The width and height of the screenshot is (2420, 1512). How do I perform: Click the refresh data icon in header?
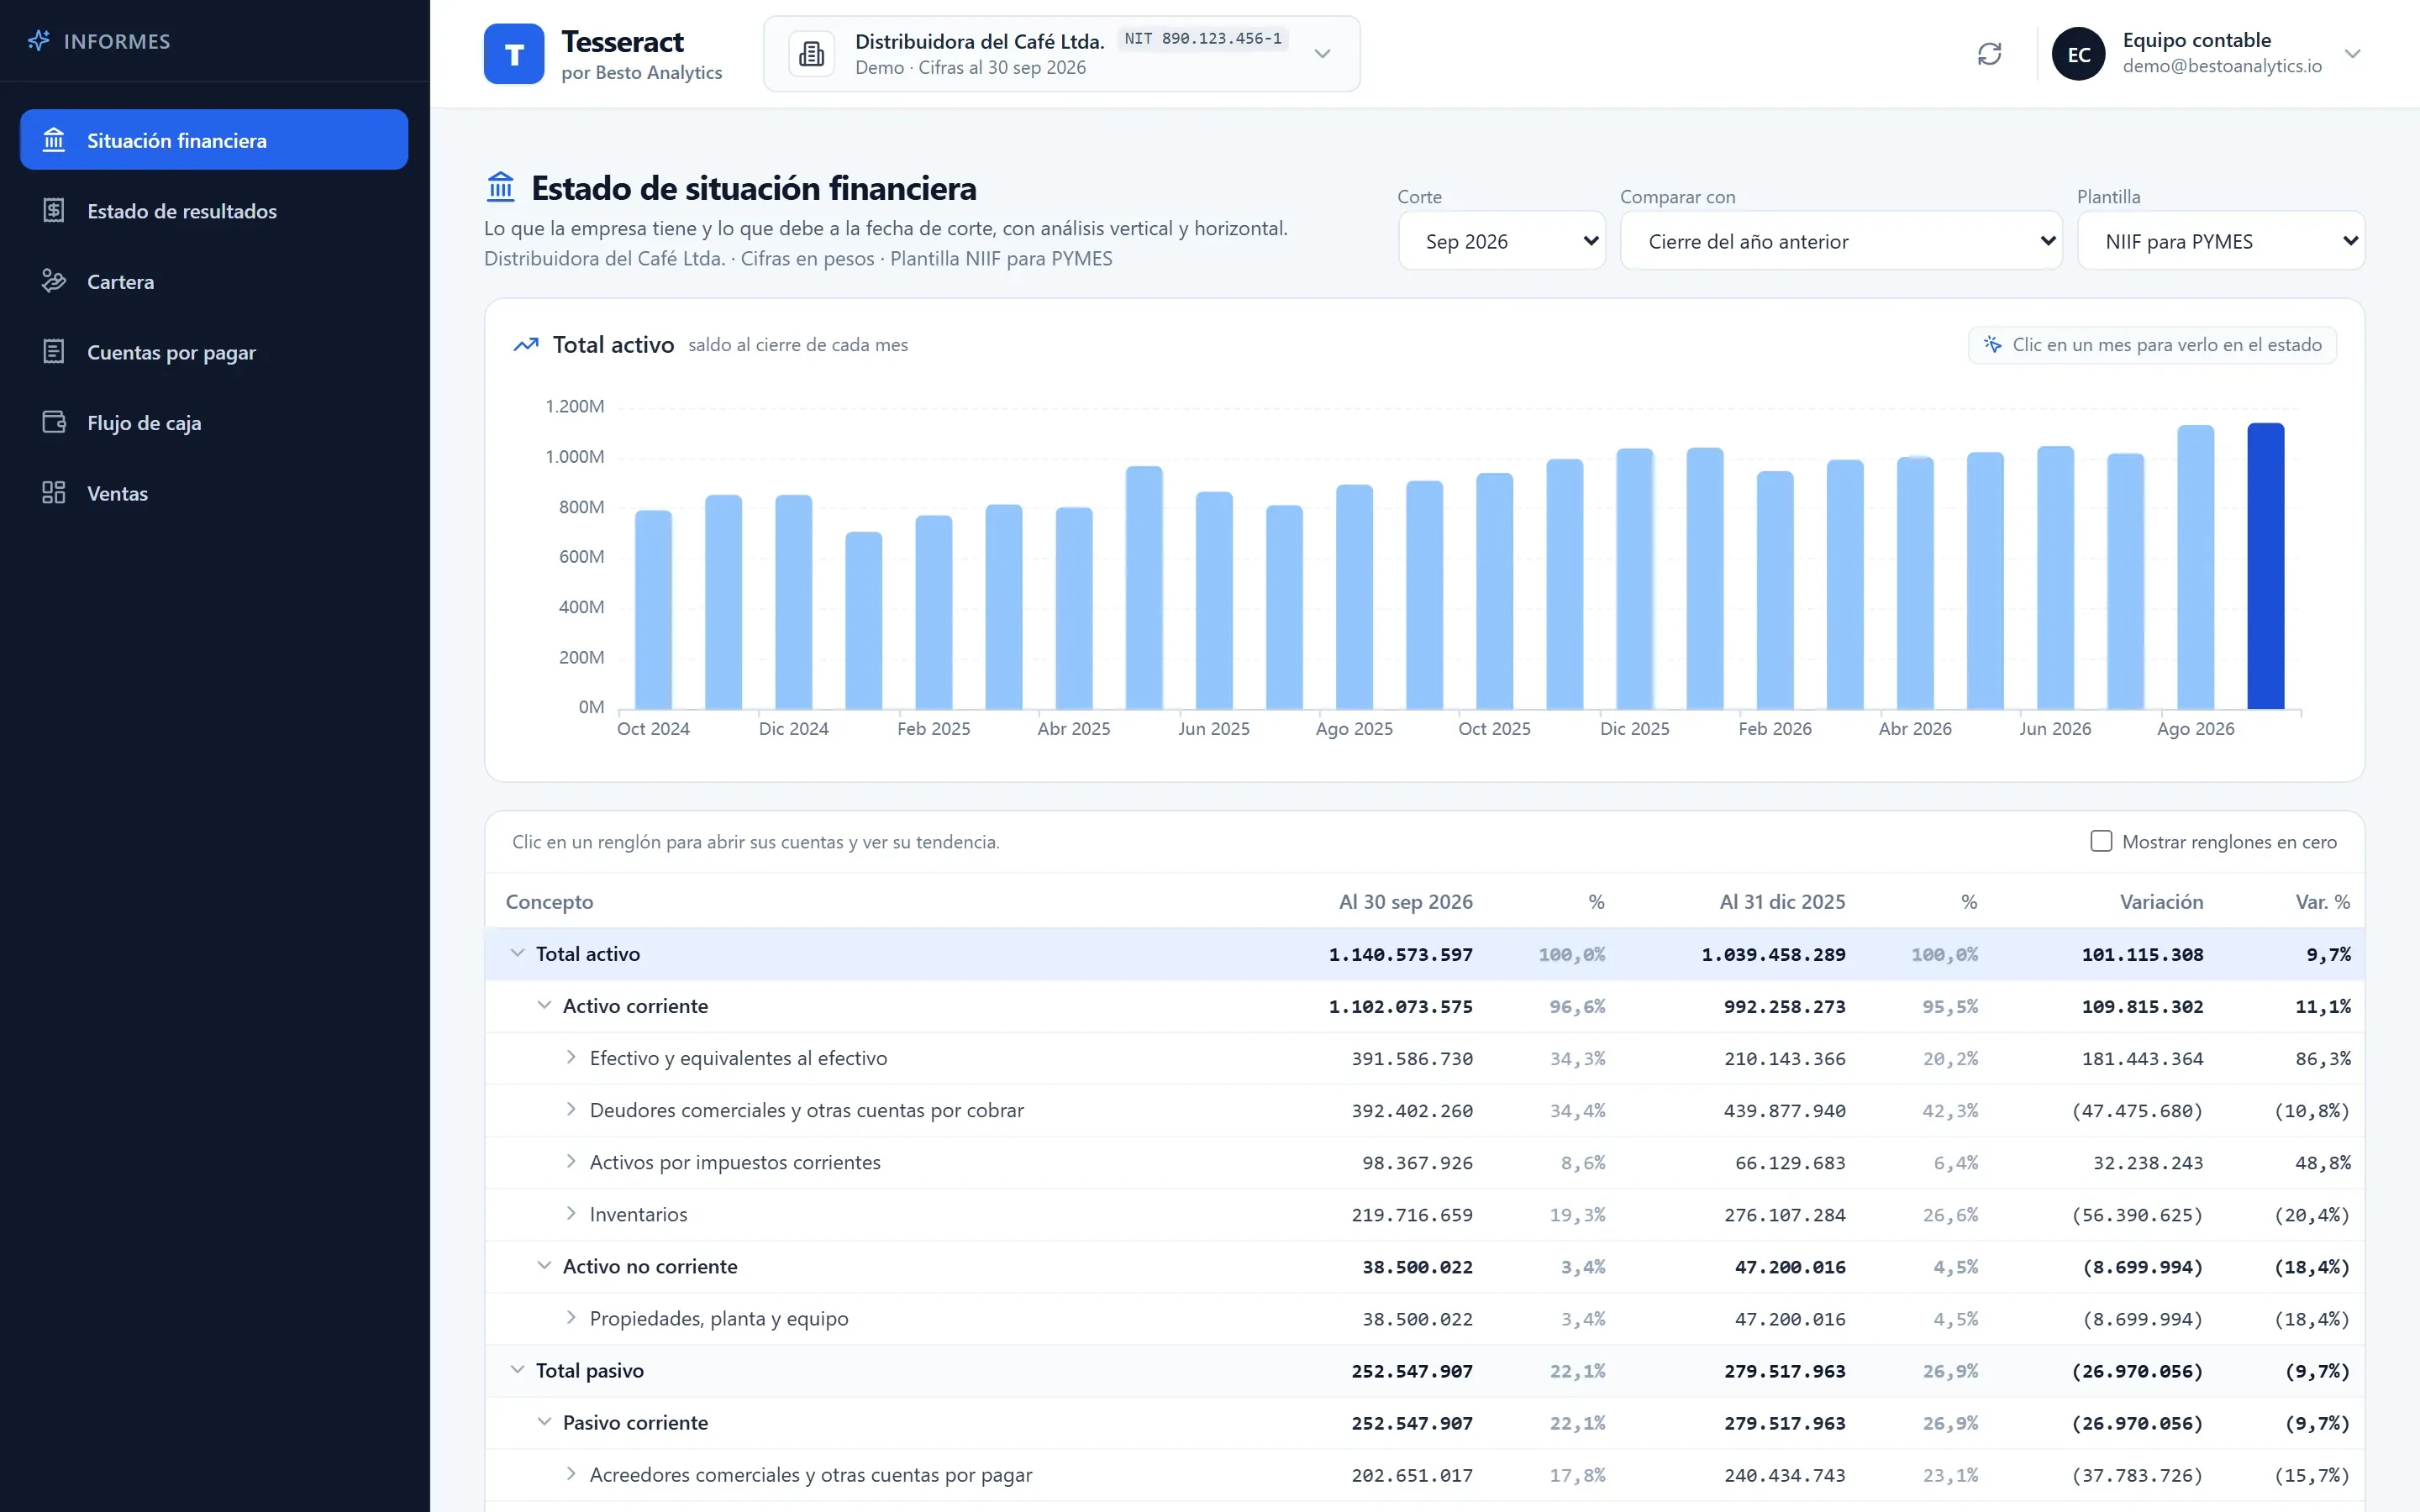click(x=1989, y=54)
